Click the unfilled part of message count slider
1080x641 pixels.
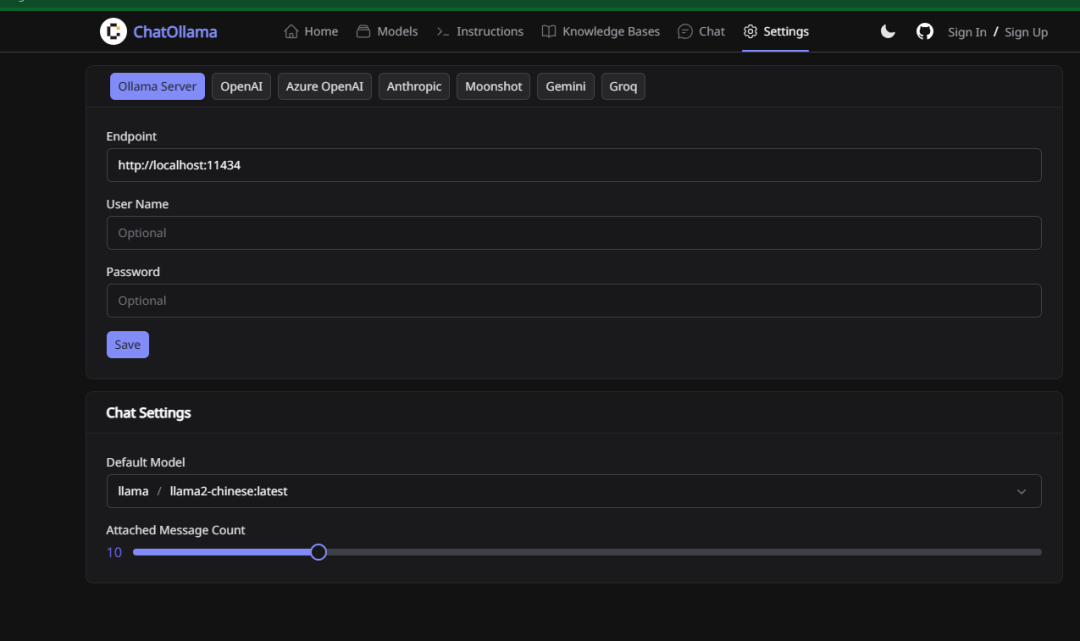tap(684, 552)
